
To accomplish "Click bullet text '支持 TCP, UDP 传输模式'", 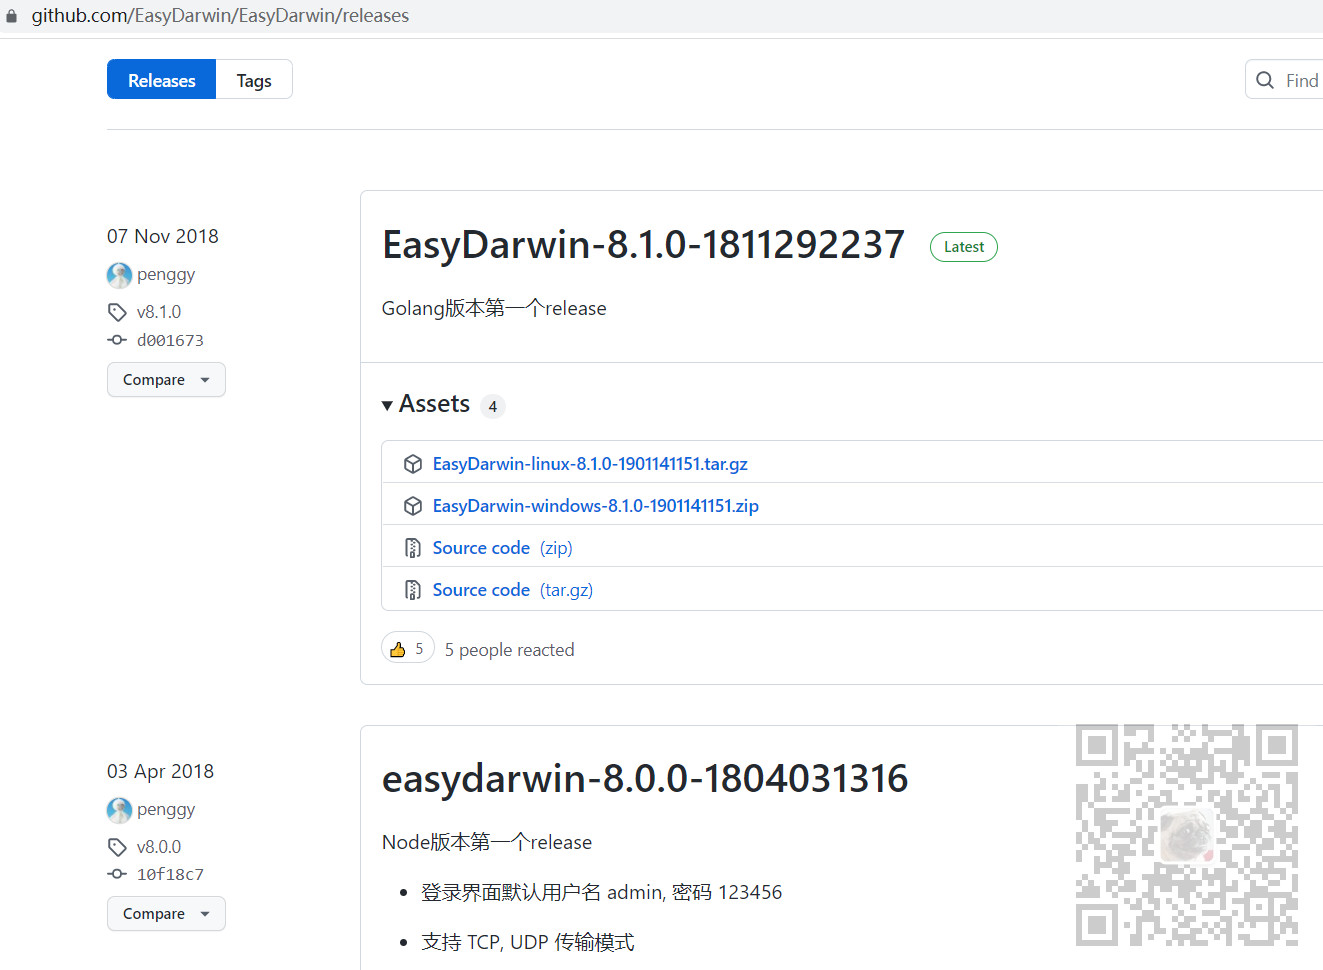I will pyautogui.click(x=528, y=942).
